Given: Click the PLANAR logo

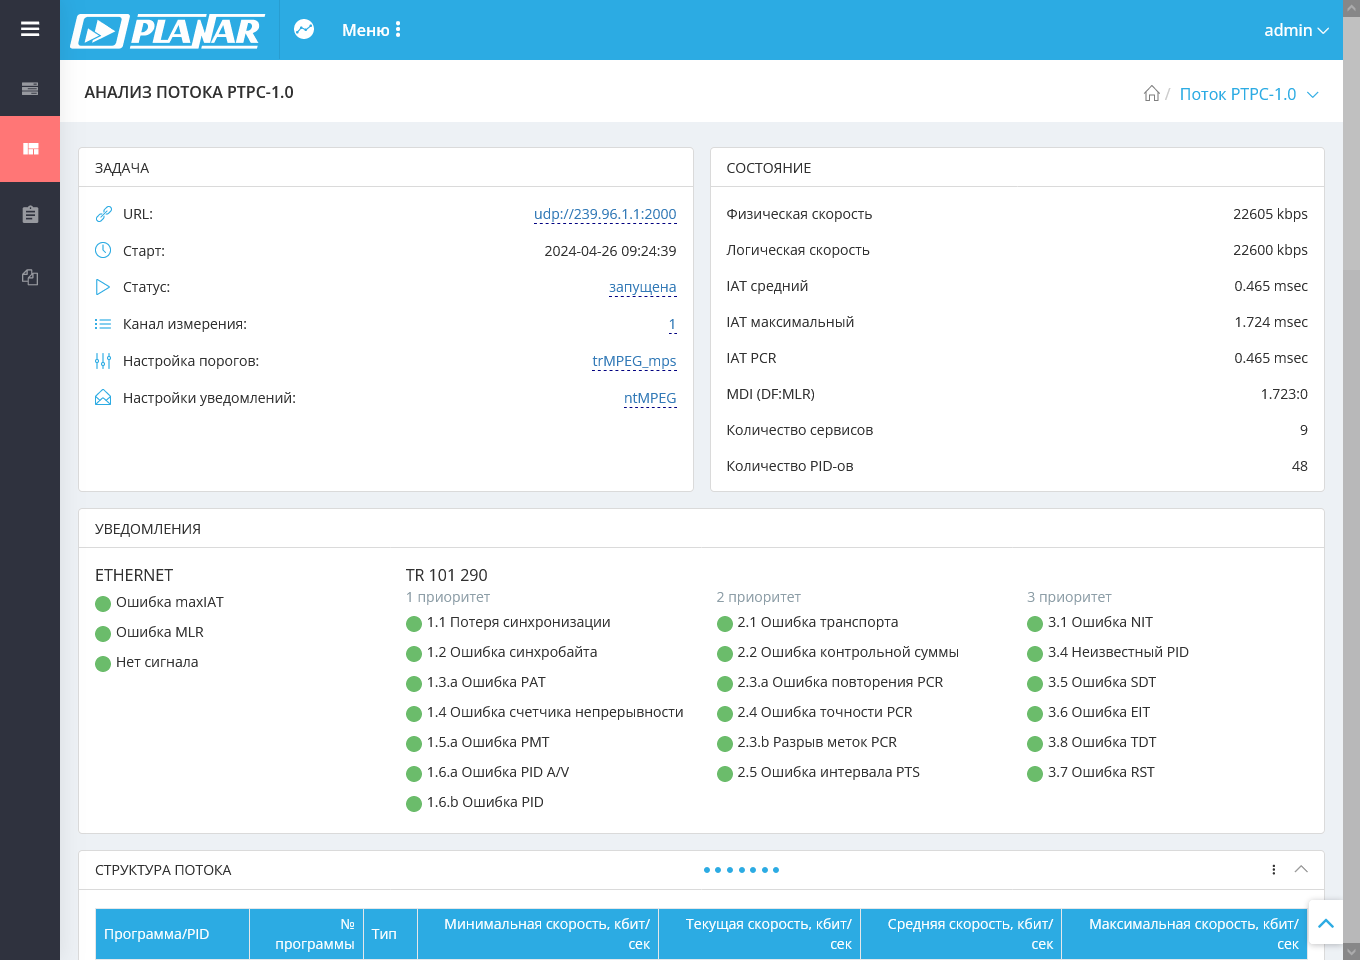Looking at the screenshot, I should [x=168, y=31].
